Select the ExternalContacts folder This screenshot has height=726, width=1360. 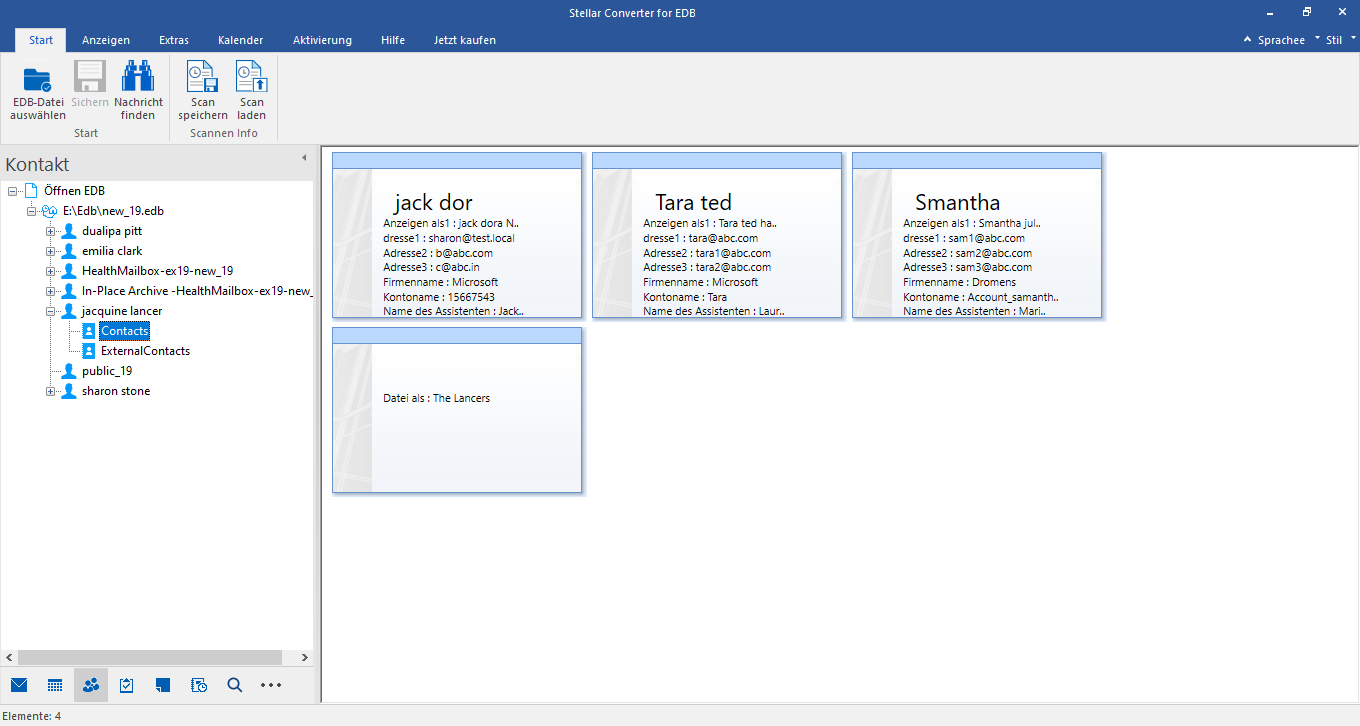coord(145,351)
